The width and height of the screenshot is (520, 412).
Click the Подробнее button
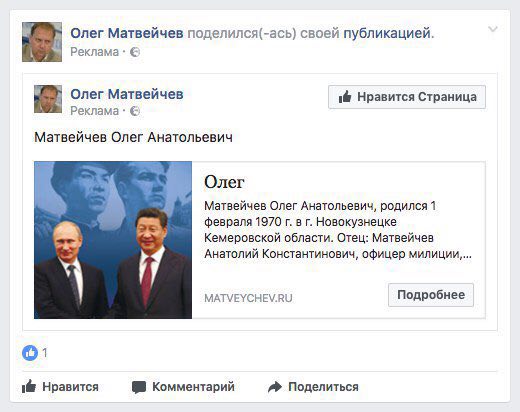coord(431,295)
